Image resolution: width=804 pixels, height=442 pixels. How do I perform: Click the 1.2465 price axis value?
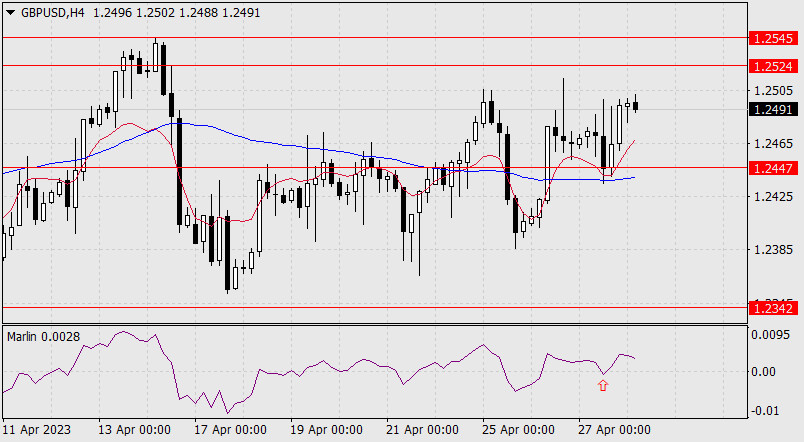(771, 145)
